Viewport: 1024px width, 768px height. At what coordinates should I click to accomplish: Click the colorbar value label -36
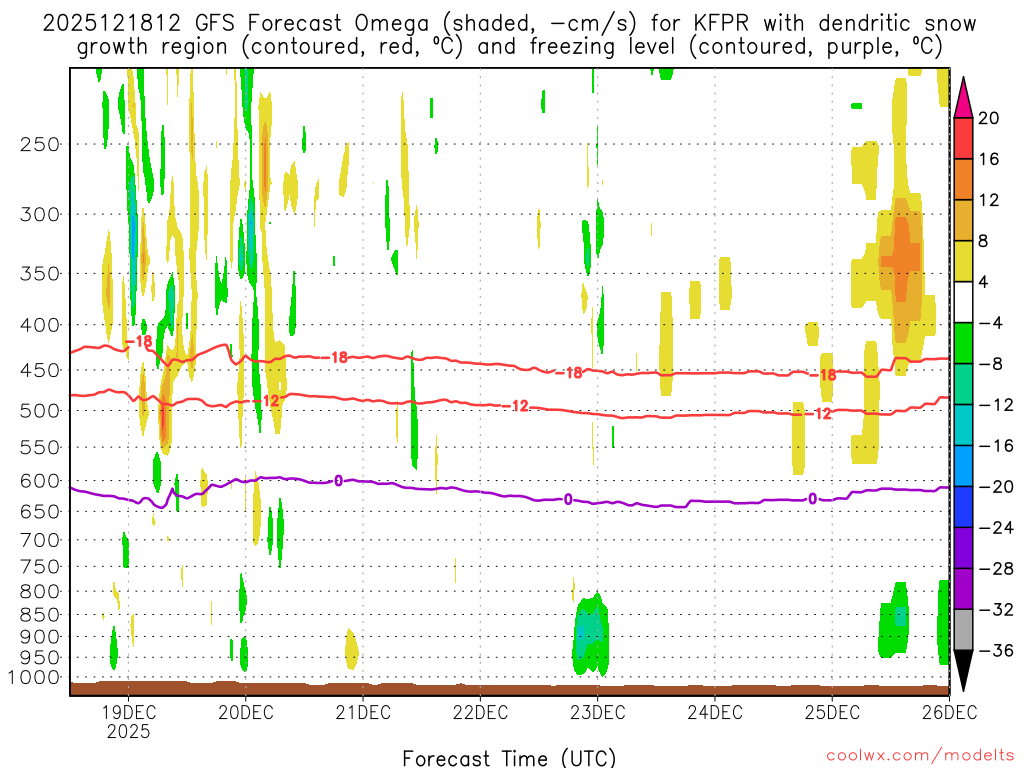pyautogui.click(x=997, y=650)
